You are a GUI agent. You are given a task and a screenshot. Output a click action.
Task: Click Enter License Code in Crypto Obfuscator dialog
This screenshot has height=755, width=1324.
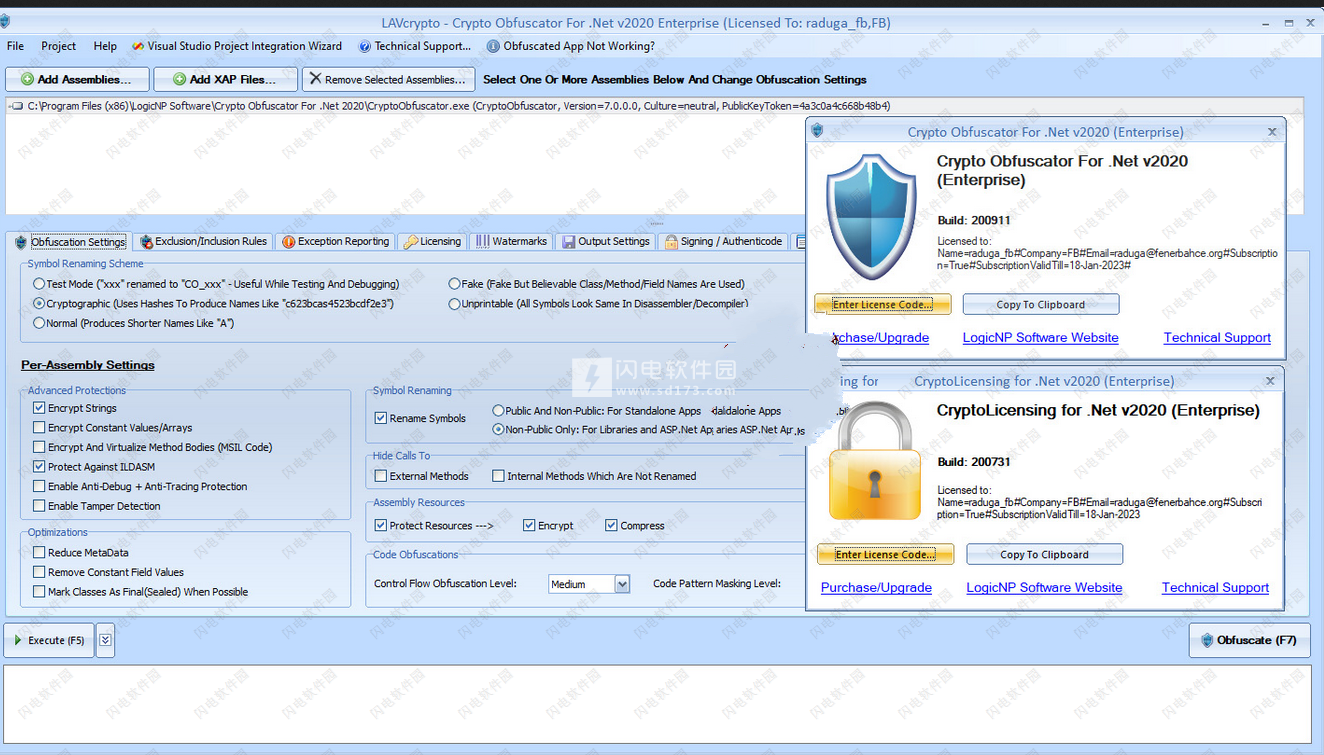pos(883,304)
